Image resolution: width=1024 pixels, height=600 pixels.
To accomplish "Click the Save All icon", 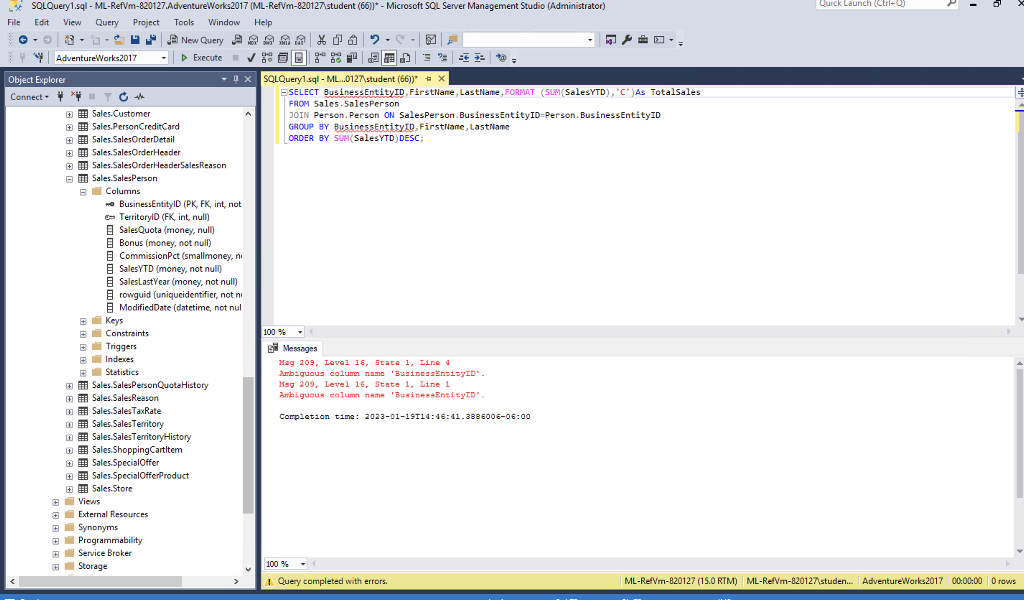I will pyautogui.click(x=150, y=40).
